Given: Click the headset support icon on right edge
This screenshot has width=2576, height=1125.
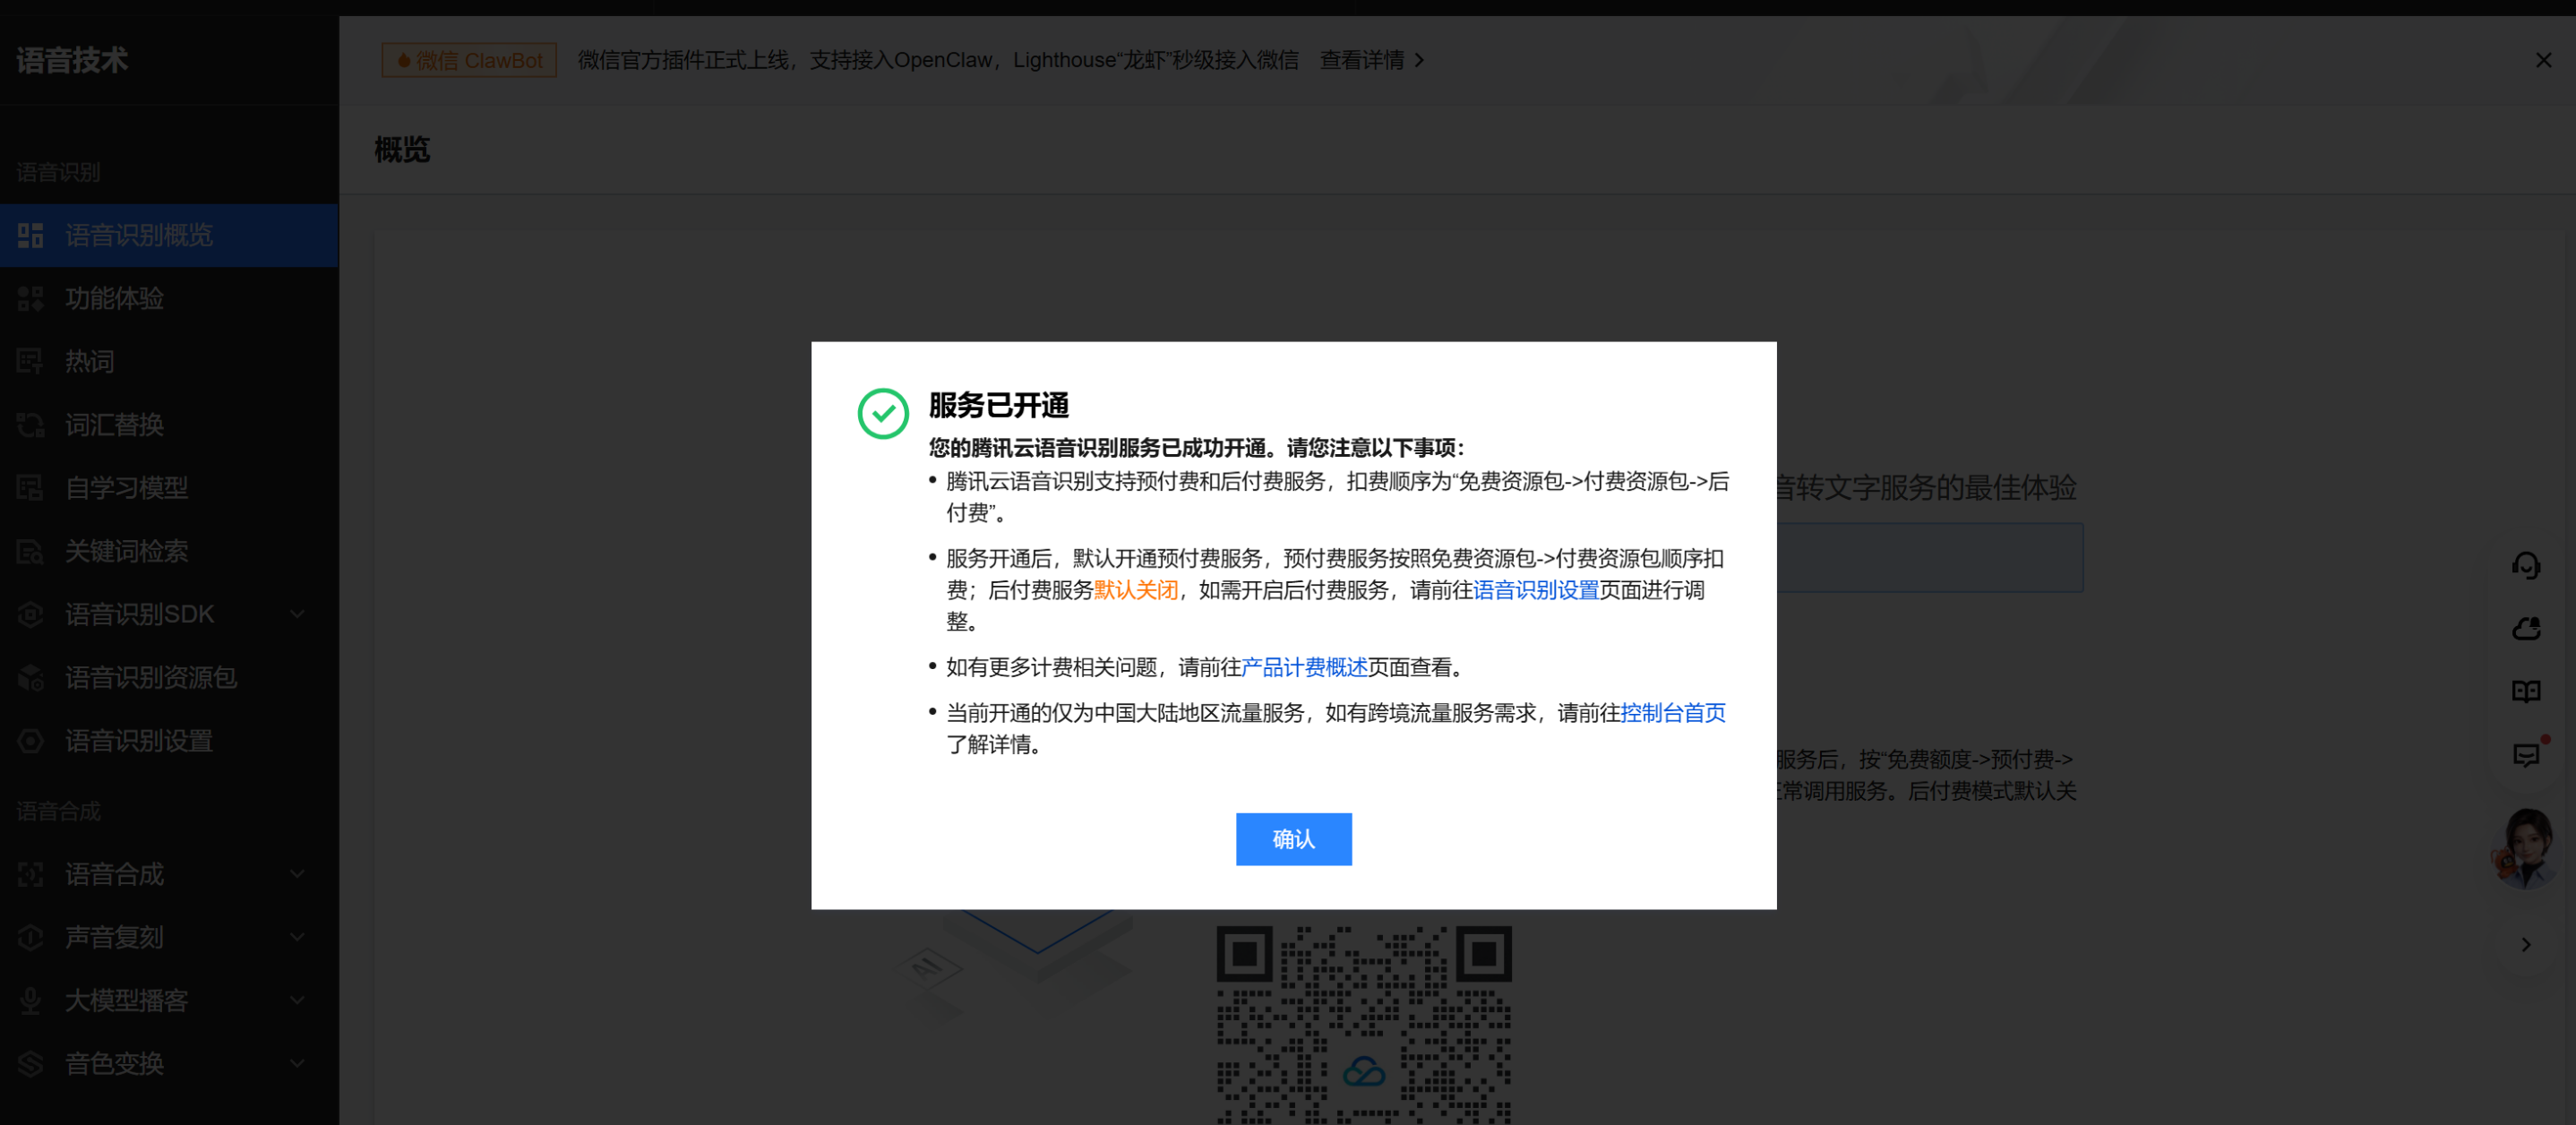Looking at the screenshot, I should (2527, 565).
